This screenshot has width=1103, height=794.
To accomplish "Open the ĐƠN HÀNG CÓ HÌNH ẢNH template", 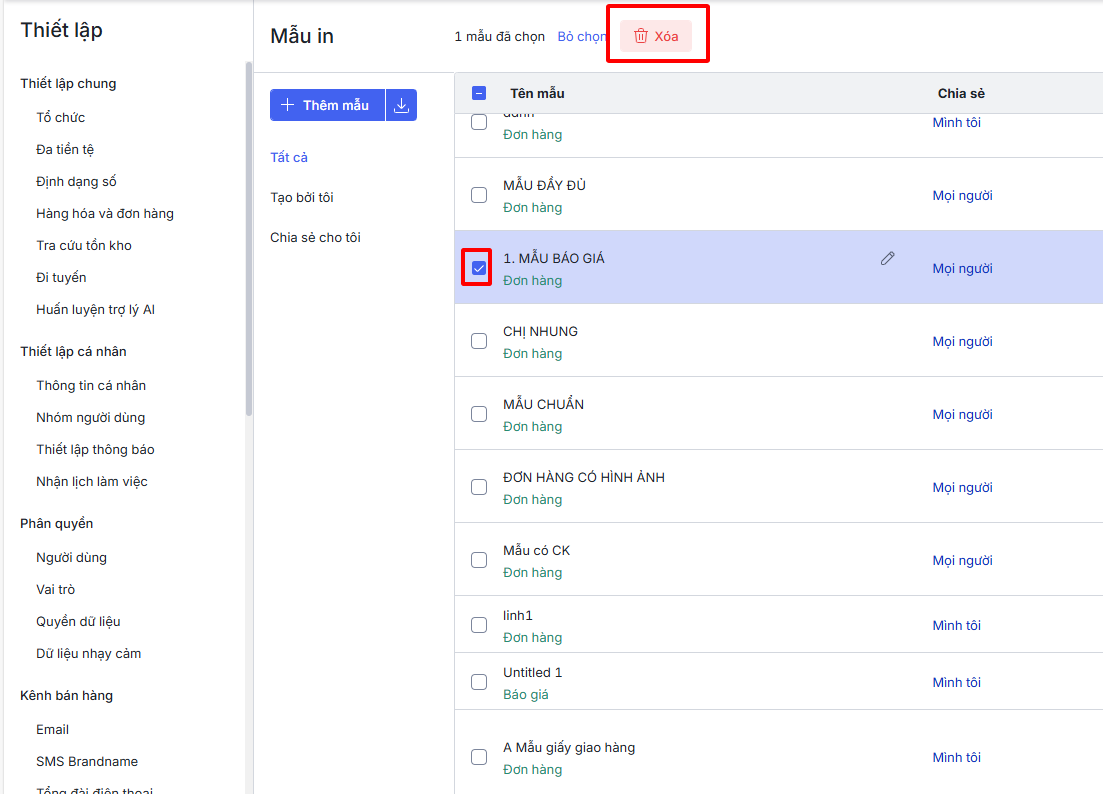I will [583, 477].
